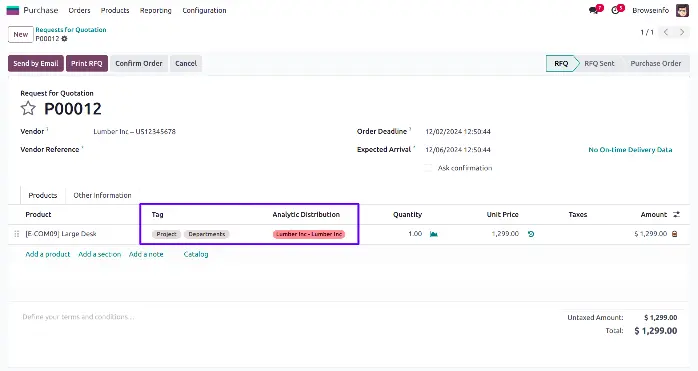Click the [E-COM09] Large Desk product cell
Image resolution: width=698 pixels, height=371 pixels.
pos(61,234)
